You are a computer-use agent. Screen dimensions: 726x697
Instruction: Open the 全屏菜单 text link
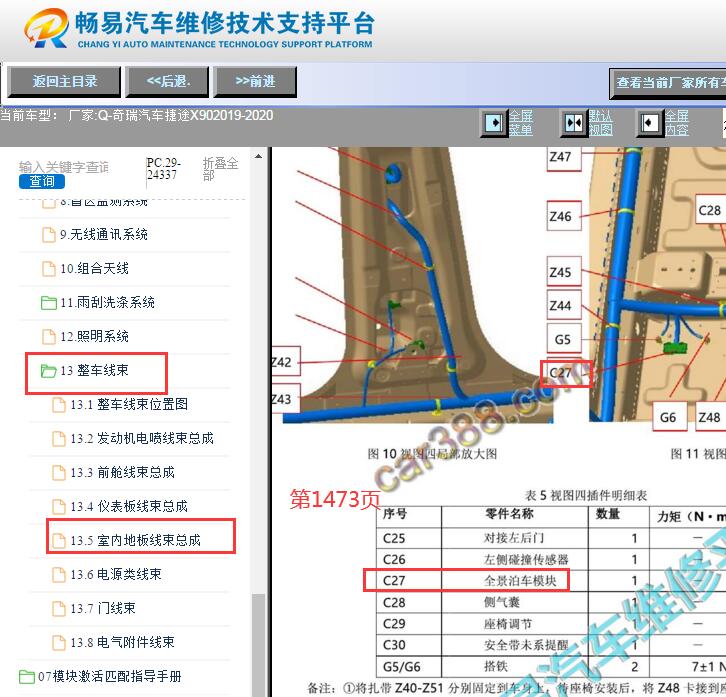click(x=520, y=123)
